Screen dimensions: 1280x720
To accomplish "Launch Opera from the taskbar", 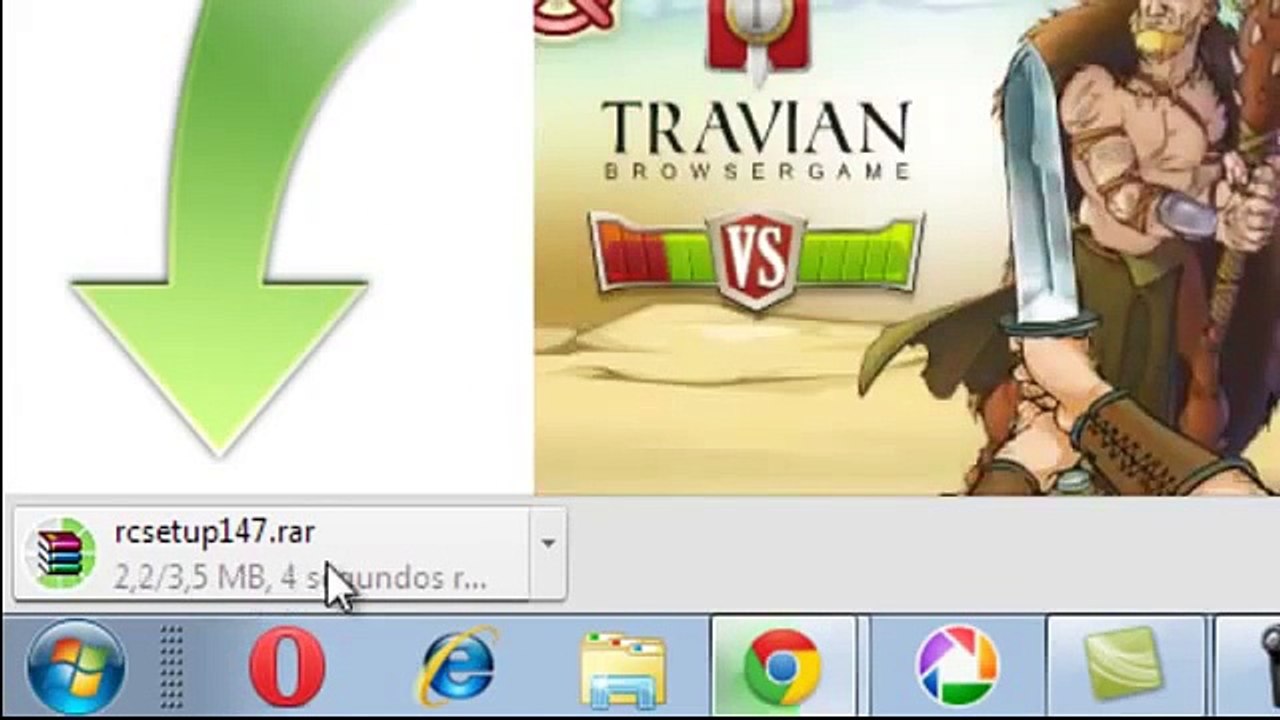I will point(287,666).
